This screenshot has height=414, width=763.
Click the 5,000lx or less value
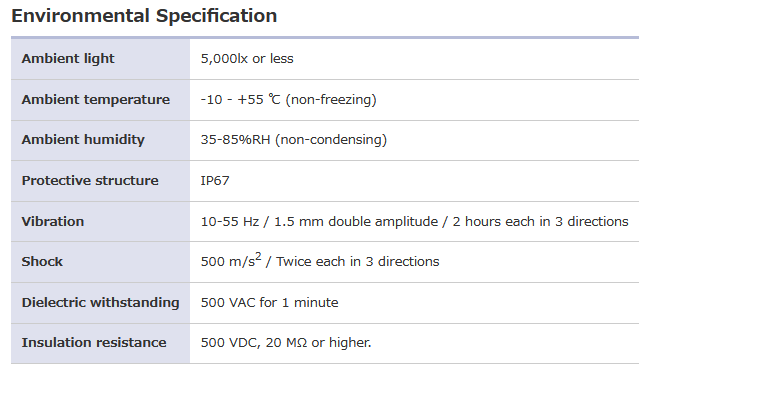click(x=247, y=59)
